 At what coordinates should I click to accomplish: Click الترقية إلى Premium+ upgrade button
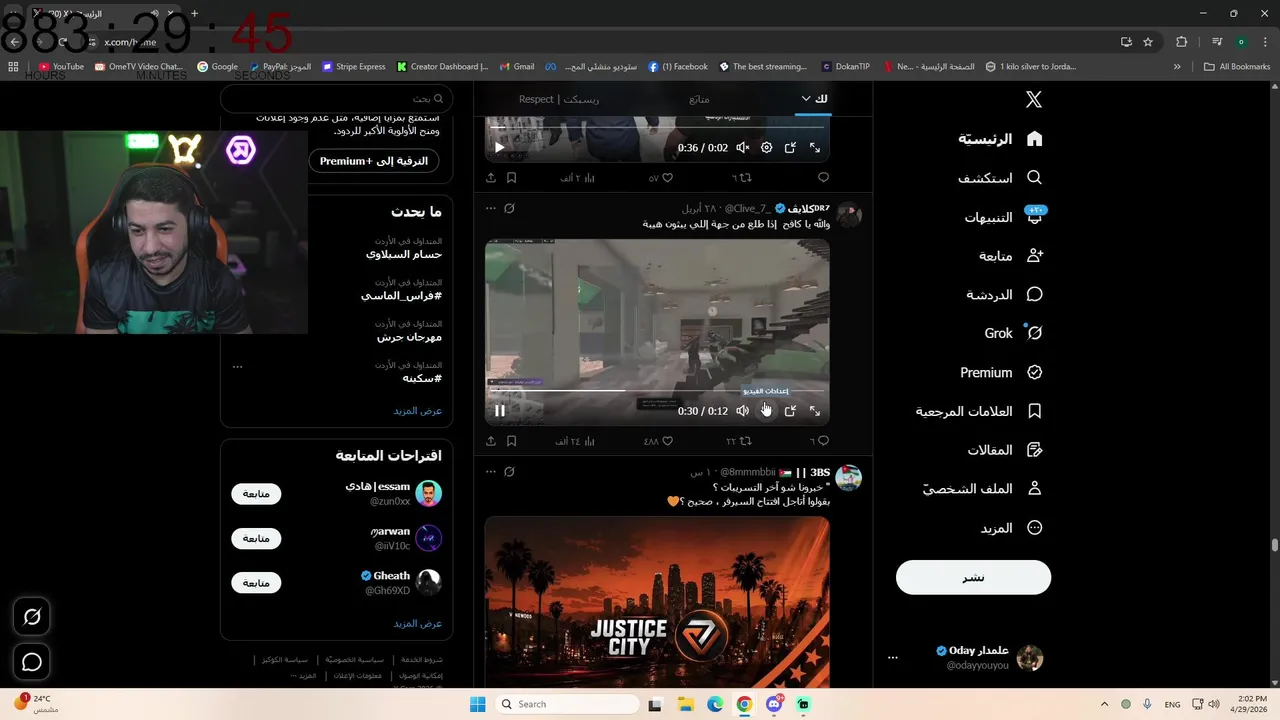tap(374, 160)
